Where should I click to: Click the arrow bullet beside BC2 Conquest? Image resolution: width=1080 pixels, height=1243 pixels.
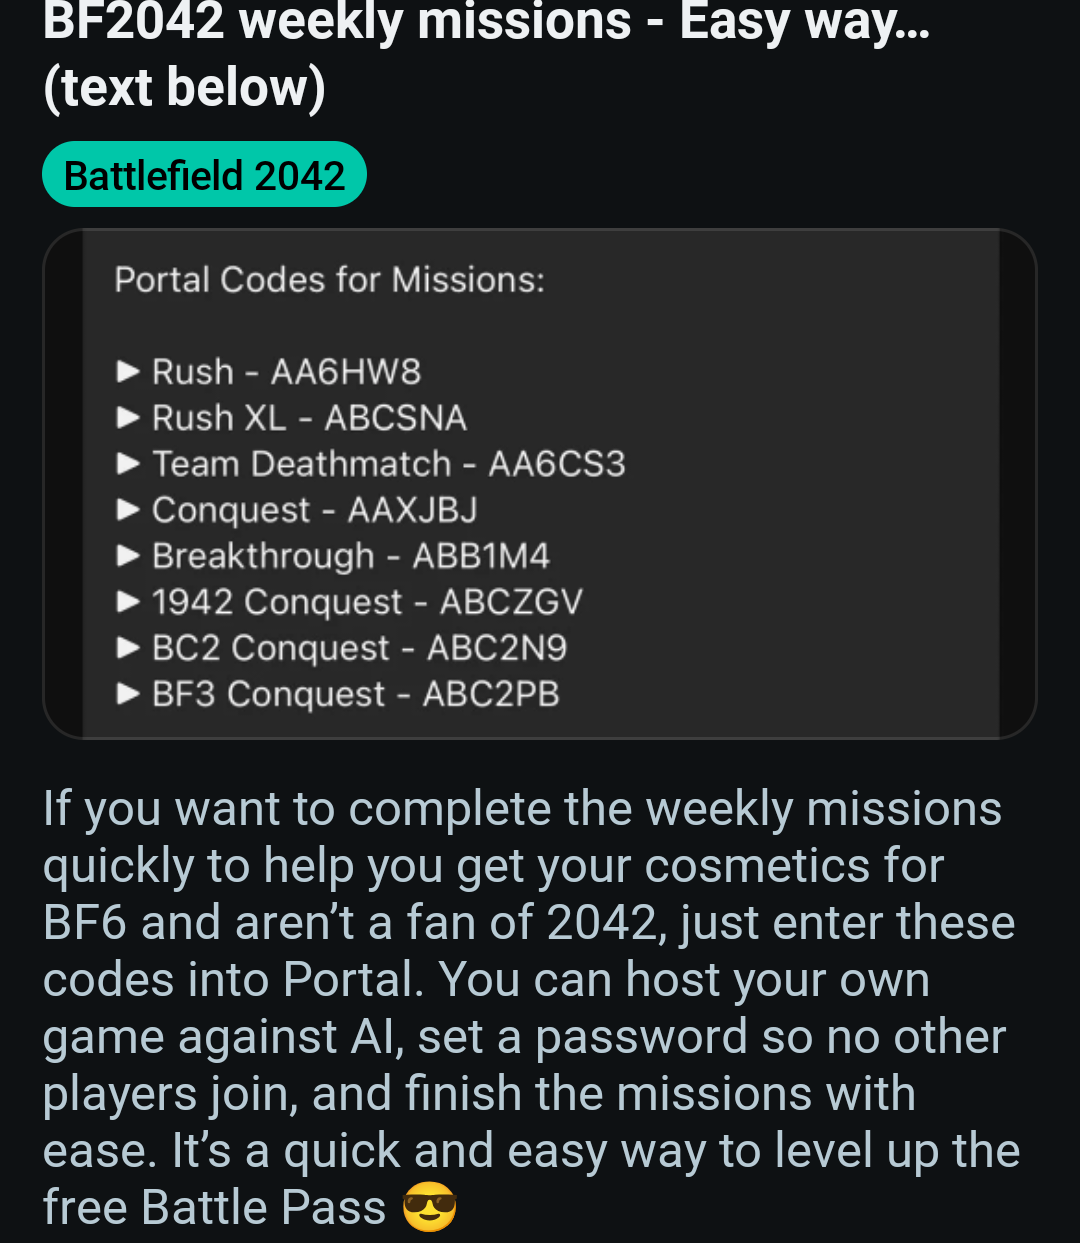(128, 648)
